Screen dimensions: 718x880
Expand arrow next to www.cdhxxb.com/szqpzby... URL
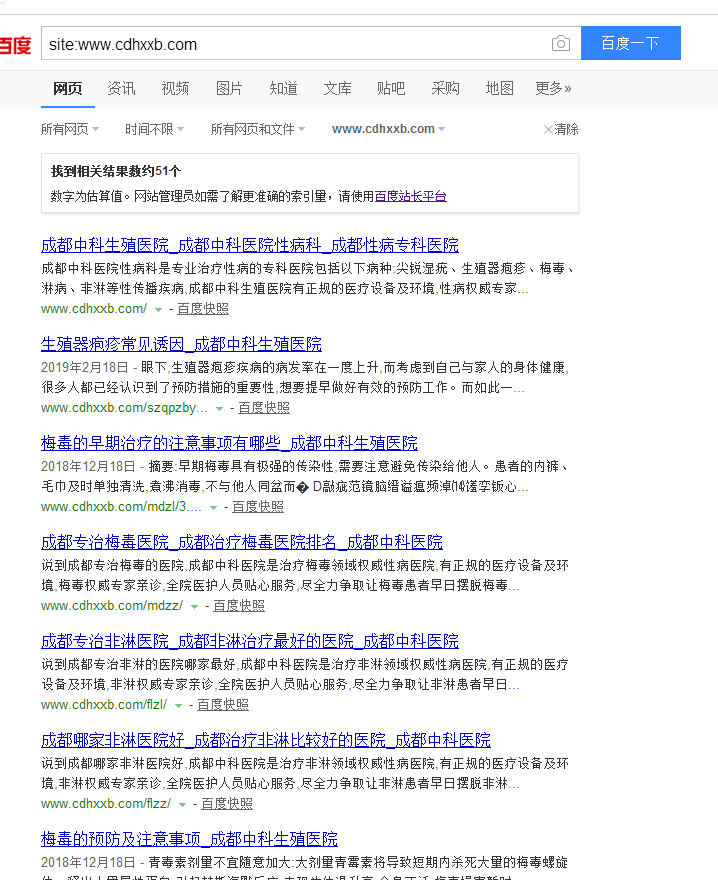click(x=219, y=409)
